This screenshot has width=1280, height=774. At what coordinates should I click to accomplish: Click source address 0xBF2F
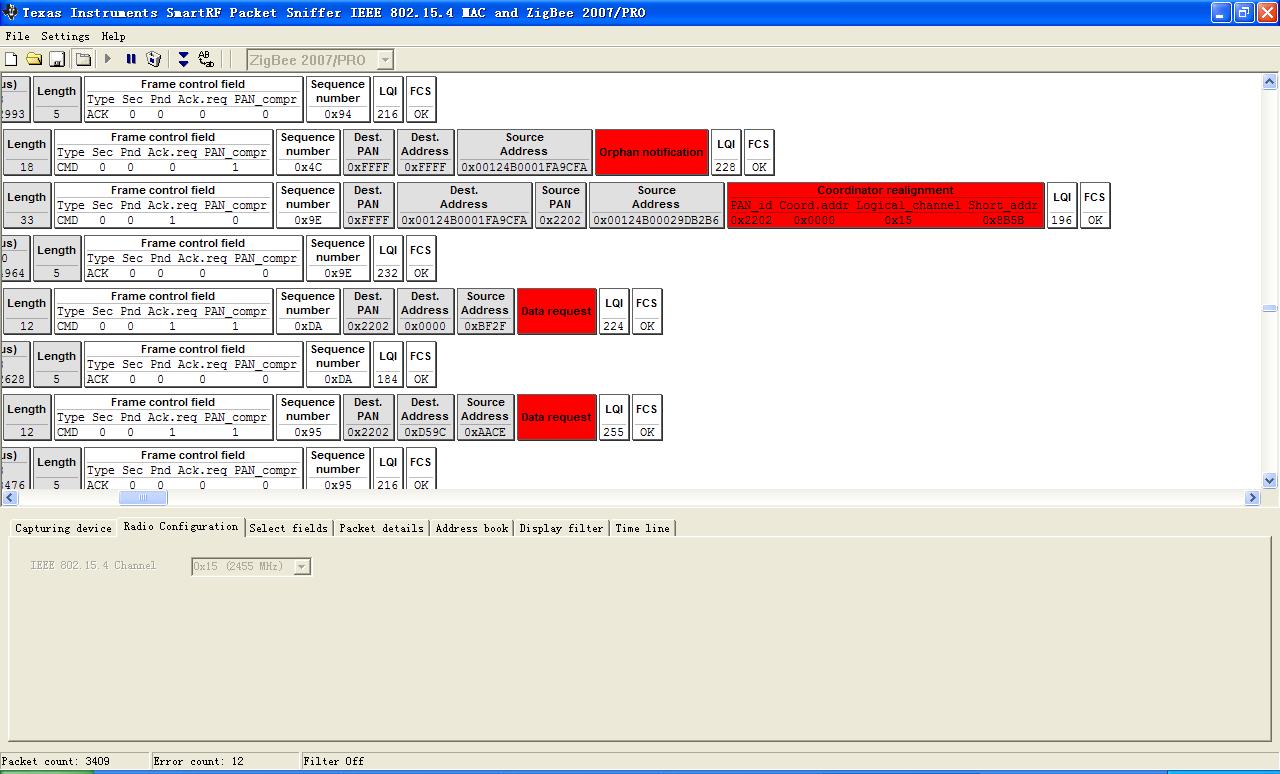486,326
